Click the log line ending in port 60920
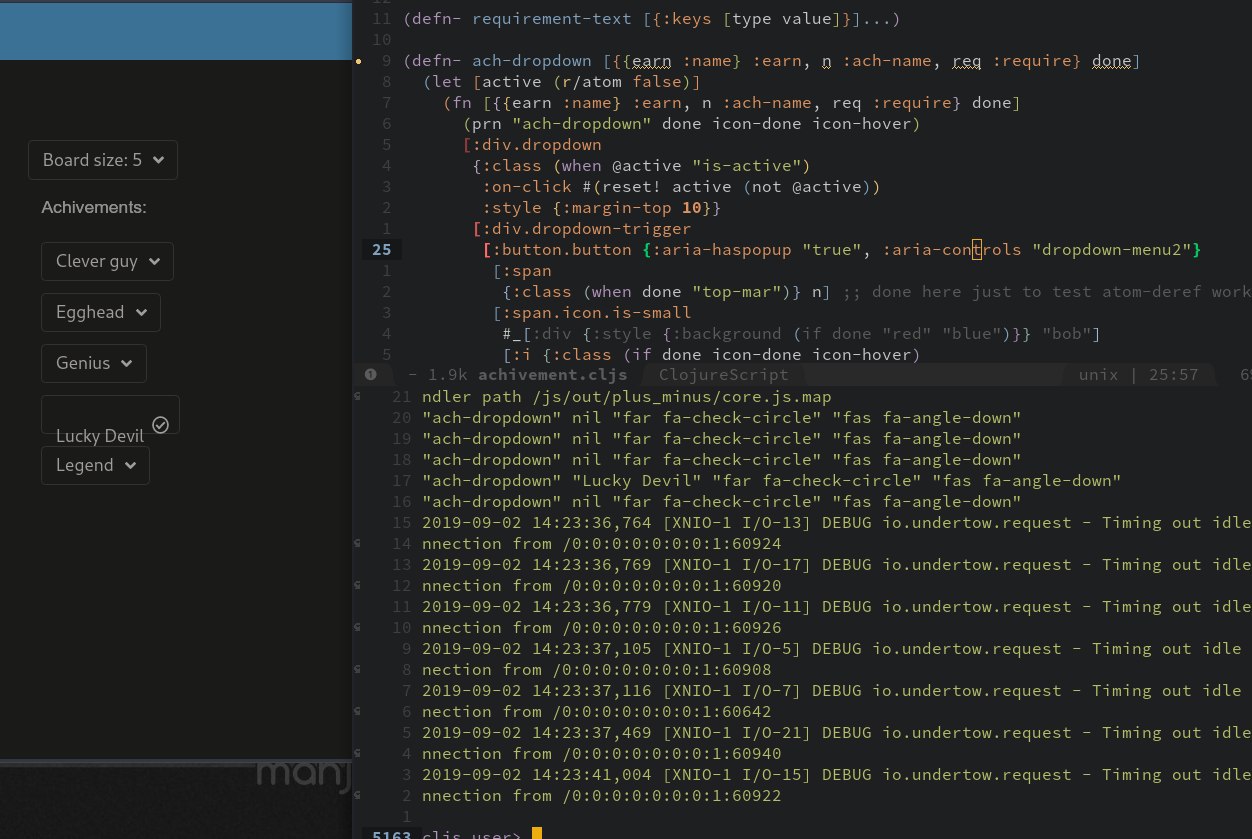This screenshot has width=1252, height=839. tap(601, 586)
